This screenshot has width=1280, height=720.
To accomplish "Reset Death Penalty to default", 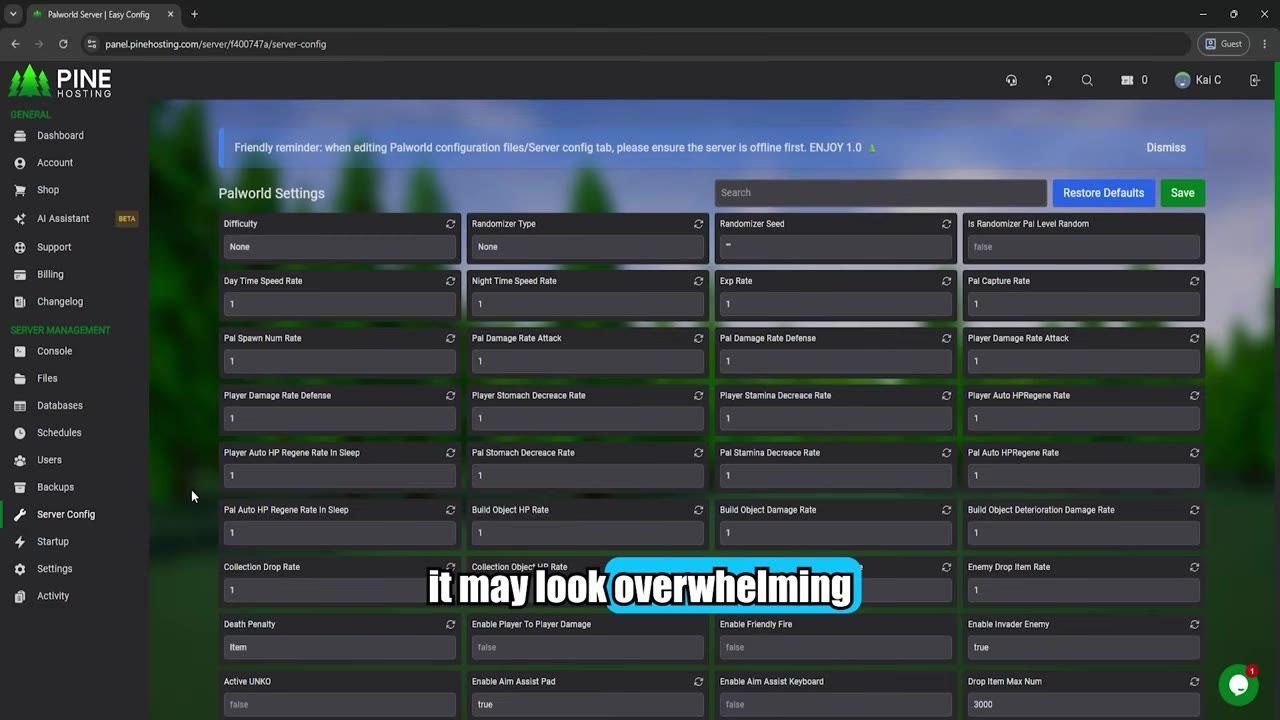I will coord(450,624).
